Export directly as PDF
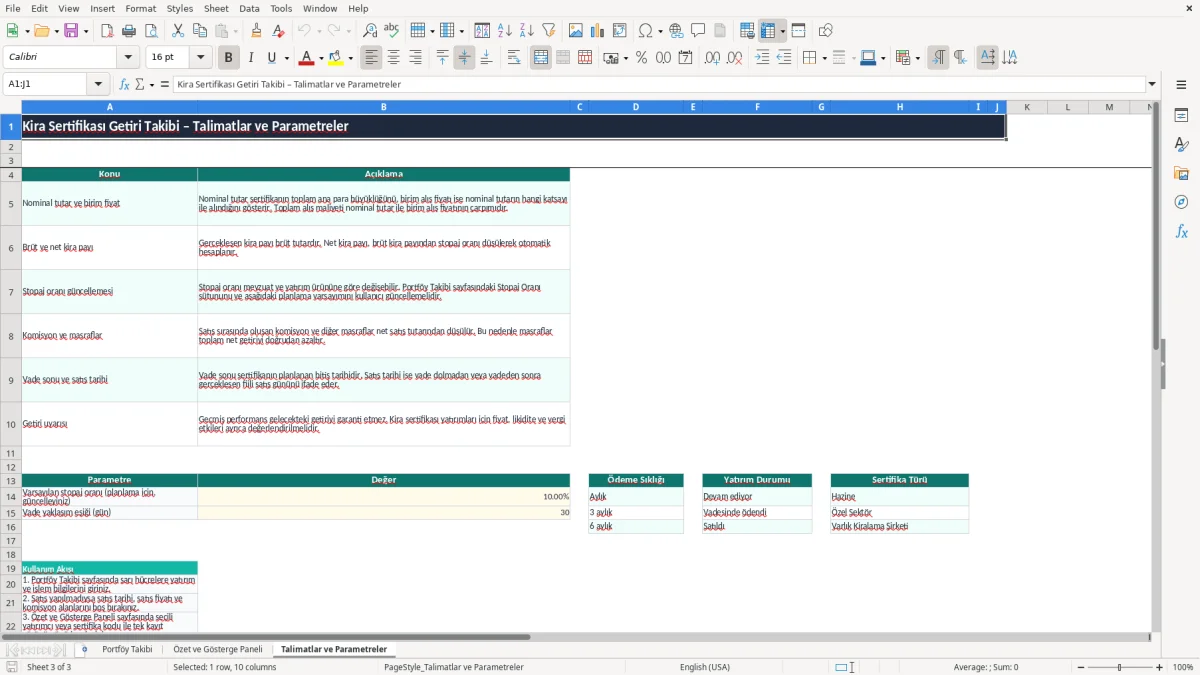The image size is (1200, 675). pyautogui.click(x=107, y=31)
